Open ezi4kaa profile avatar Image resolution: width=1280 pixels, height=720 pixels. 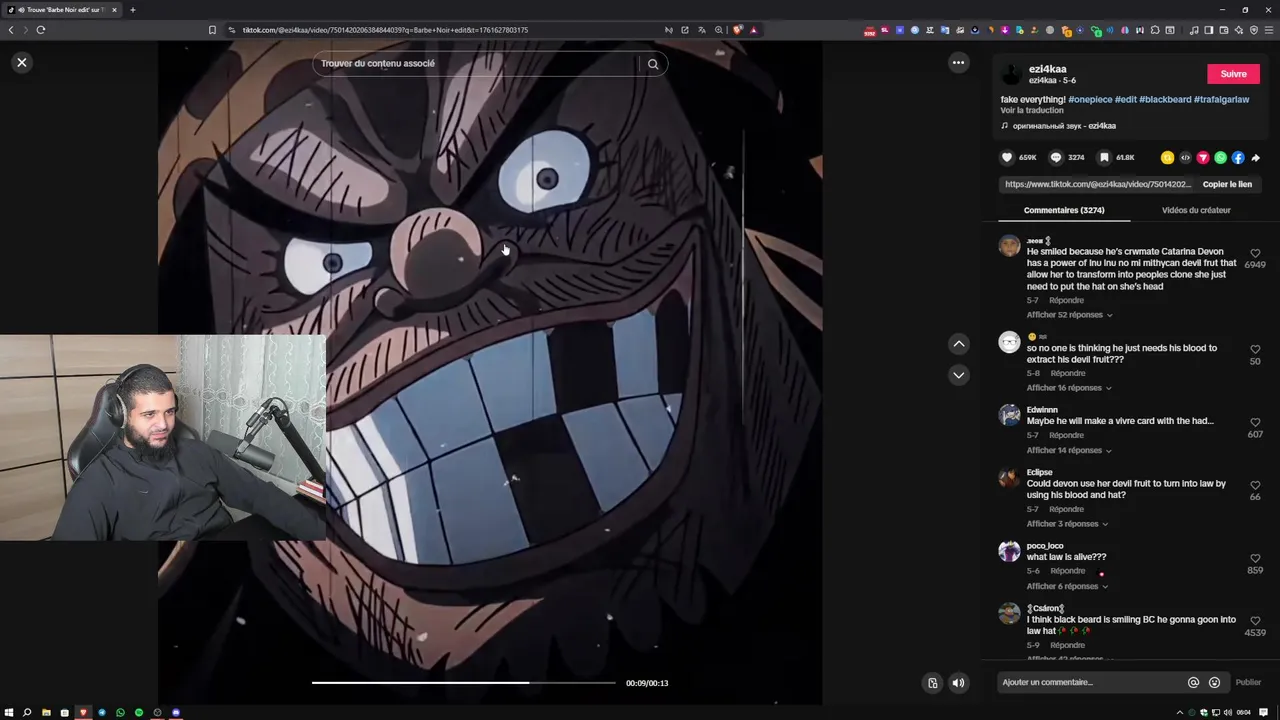1011,75
